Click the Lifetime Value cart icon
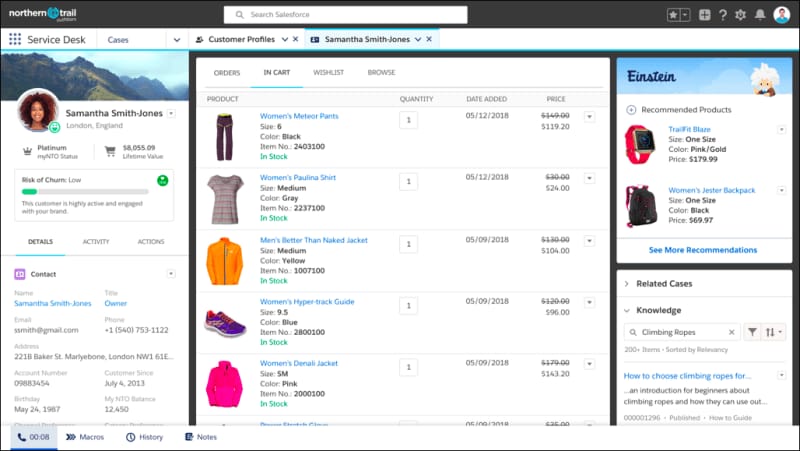The width and height of the screenshot is (800, 451). click(110, 152)
